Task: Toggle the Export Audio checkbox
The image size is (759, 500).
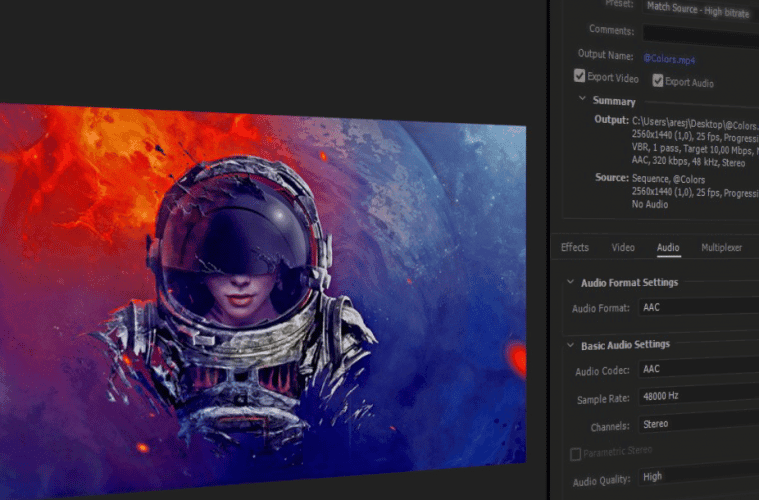Action: click(658, 81)
